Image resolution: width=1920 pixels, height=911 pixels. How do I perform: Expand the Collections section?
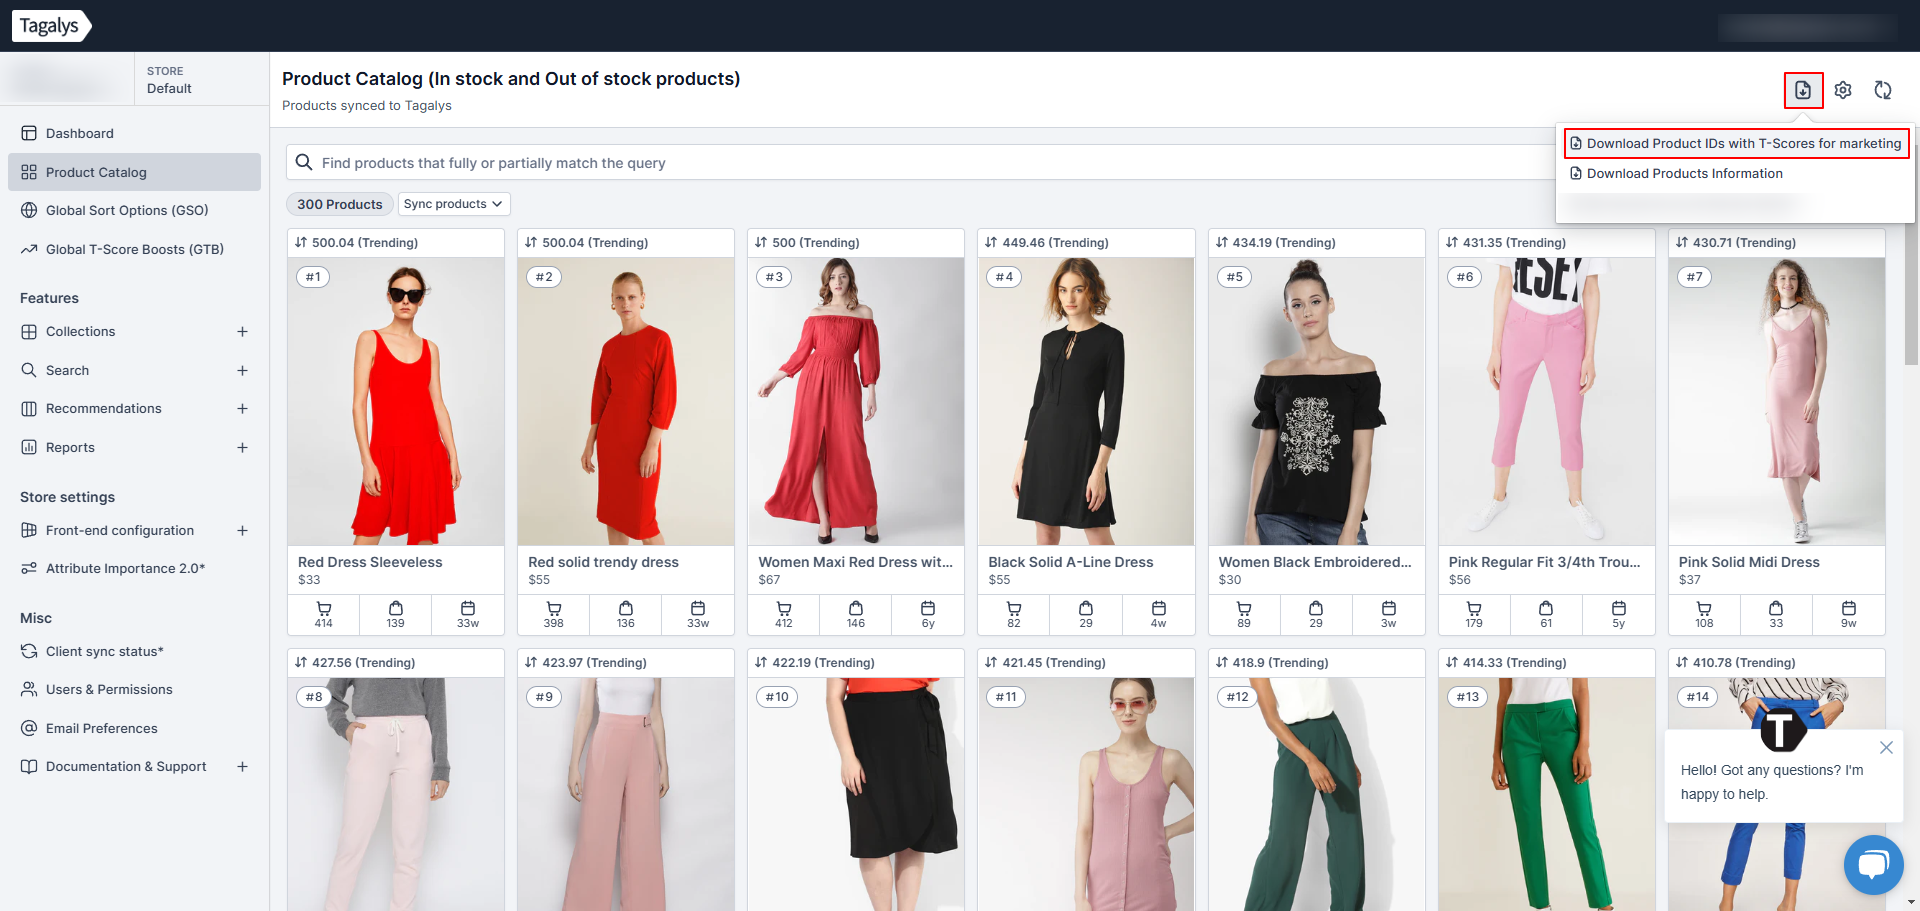[242, 331]
